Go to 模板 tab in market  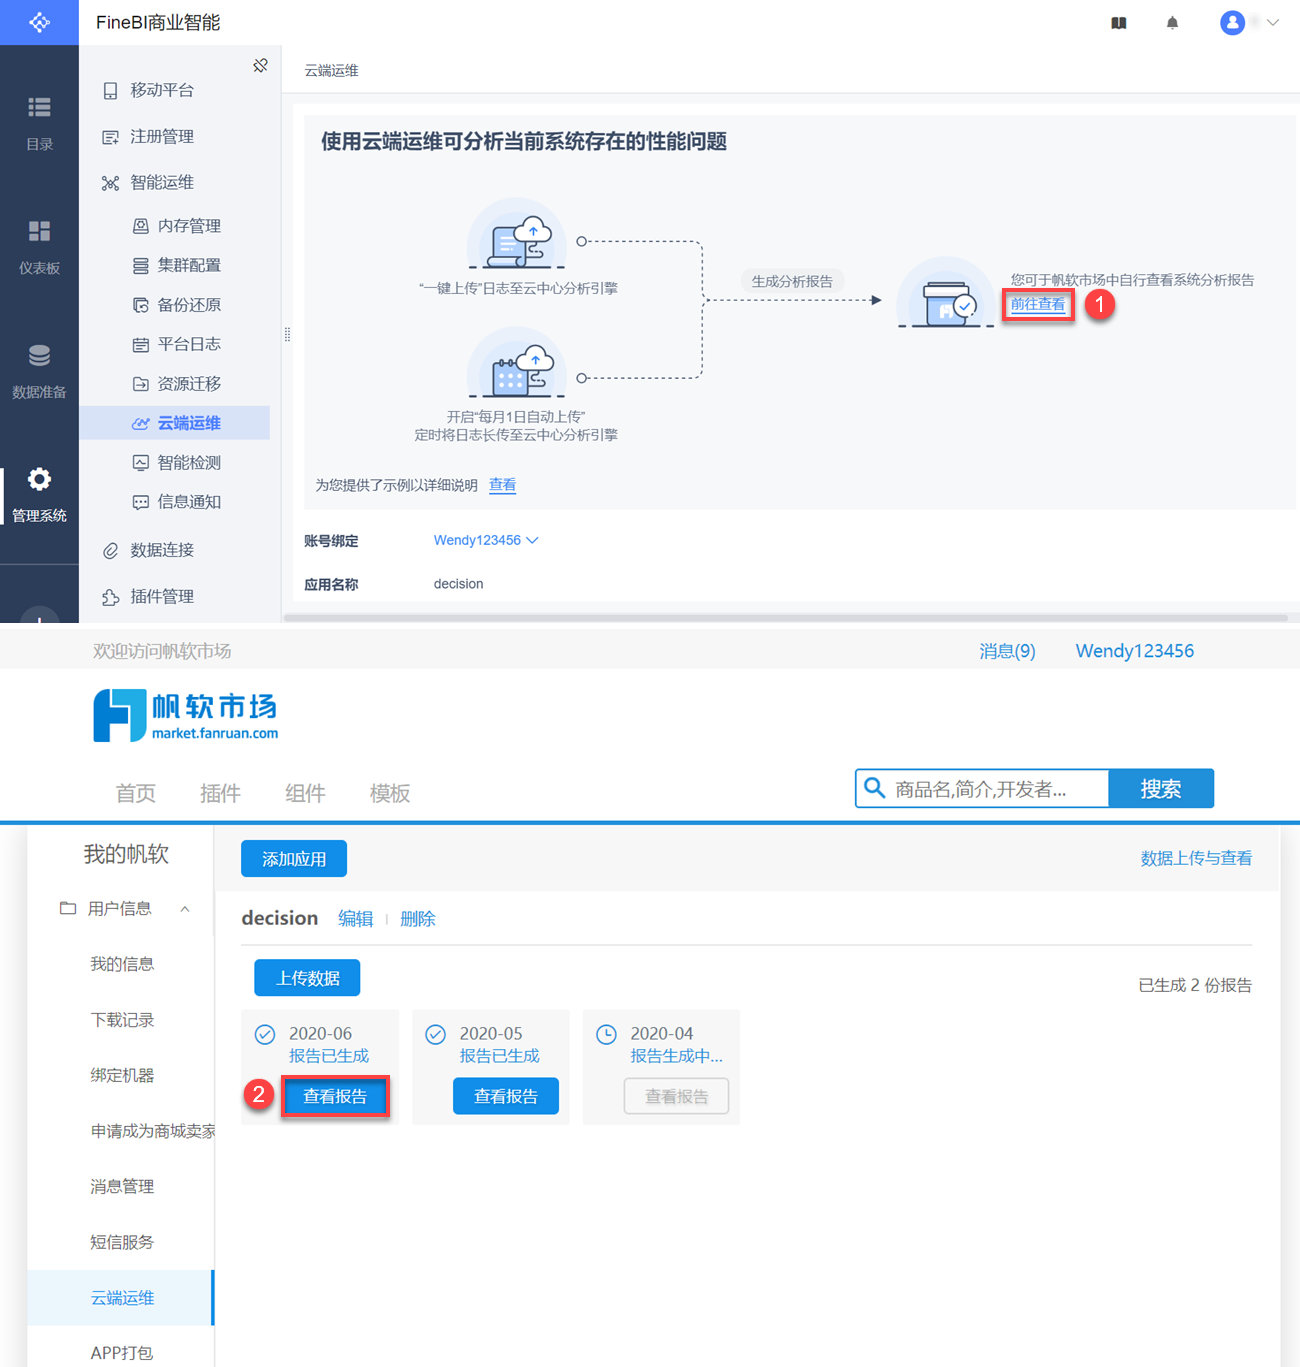[x=390, y=793]
